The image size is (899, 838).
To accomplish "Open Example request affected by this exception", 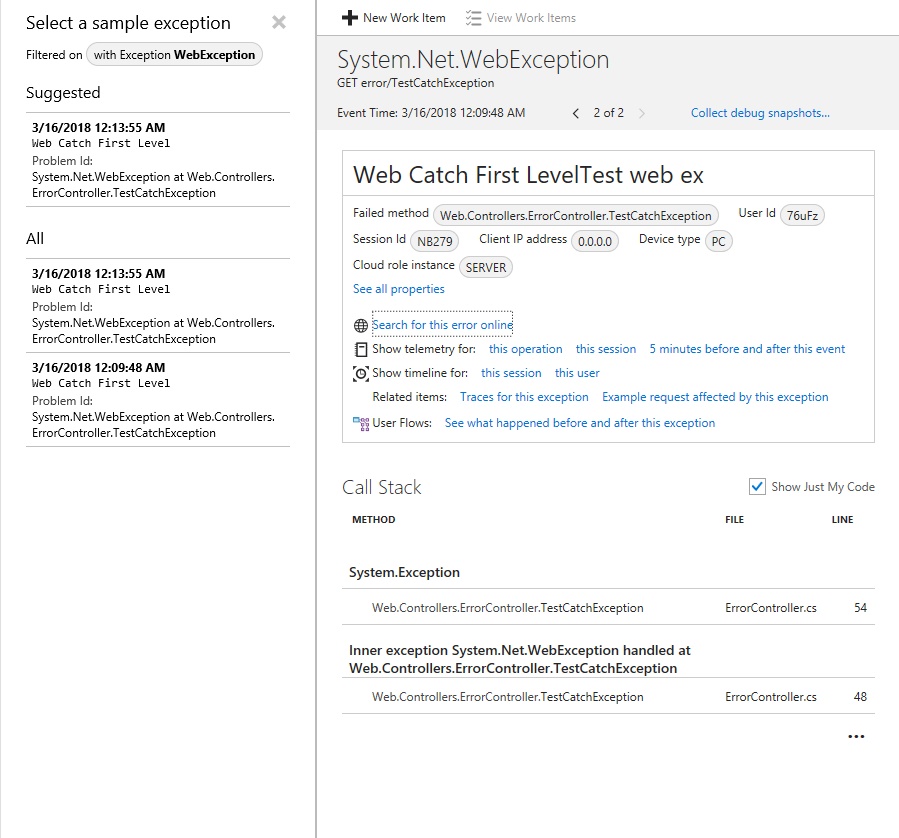I will [715, 397].
